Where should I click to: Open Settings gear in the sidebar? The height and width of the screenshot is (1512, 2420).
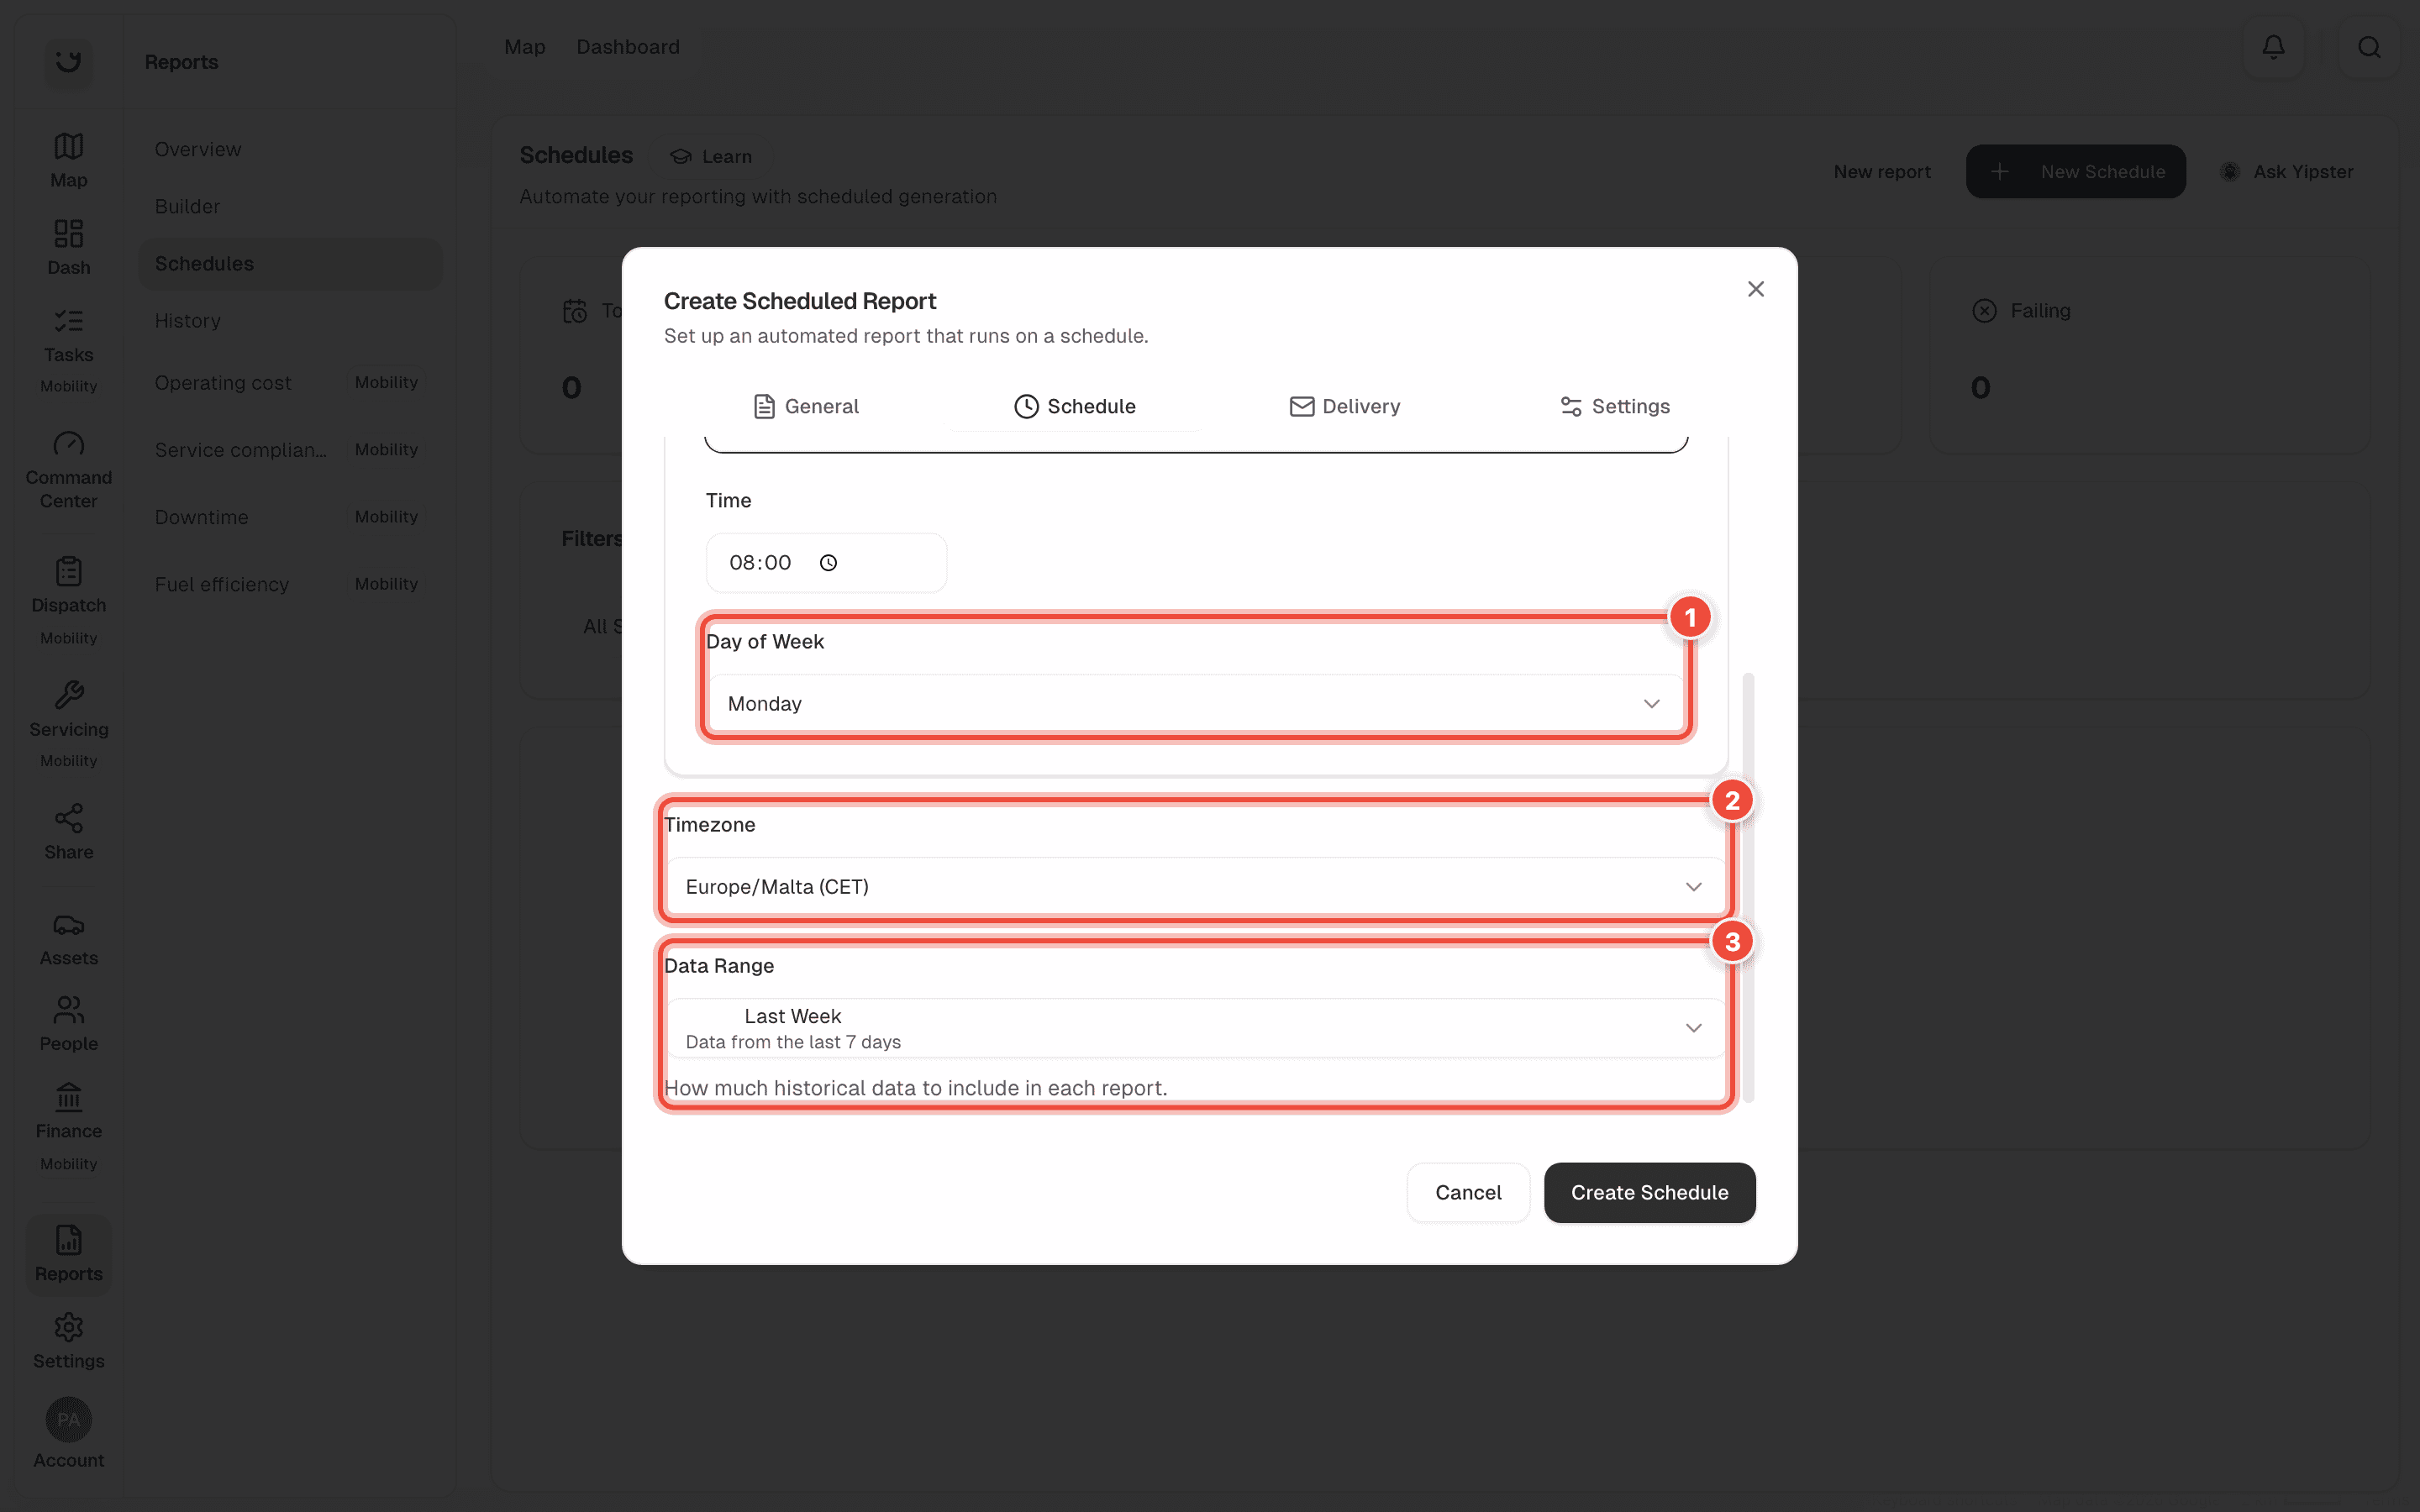tap(68, 1341)
